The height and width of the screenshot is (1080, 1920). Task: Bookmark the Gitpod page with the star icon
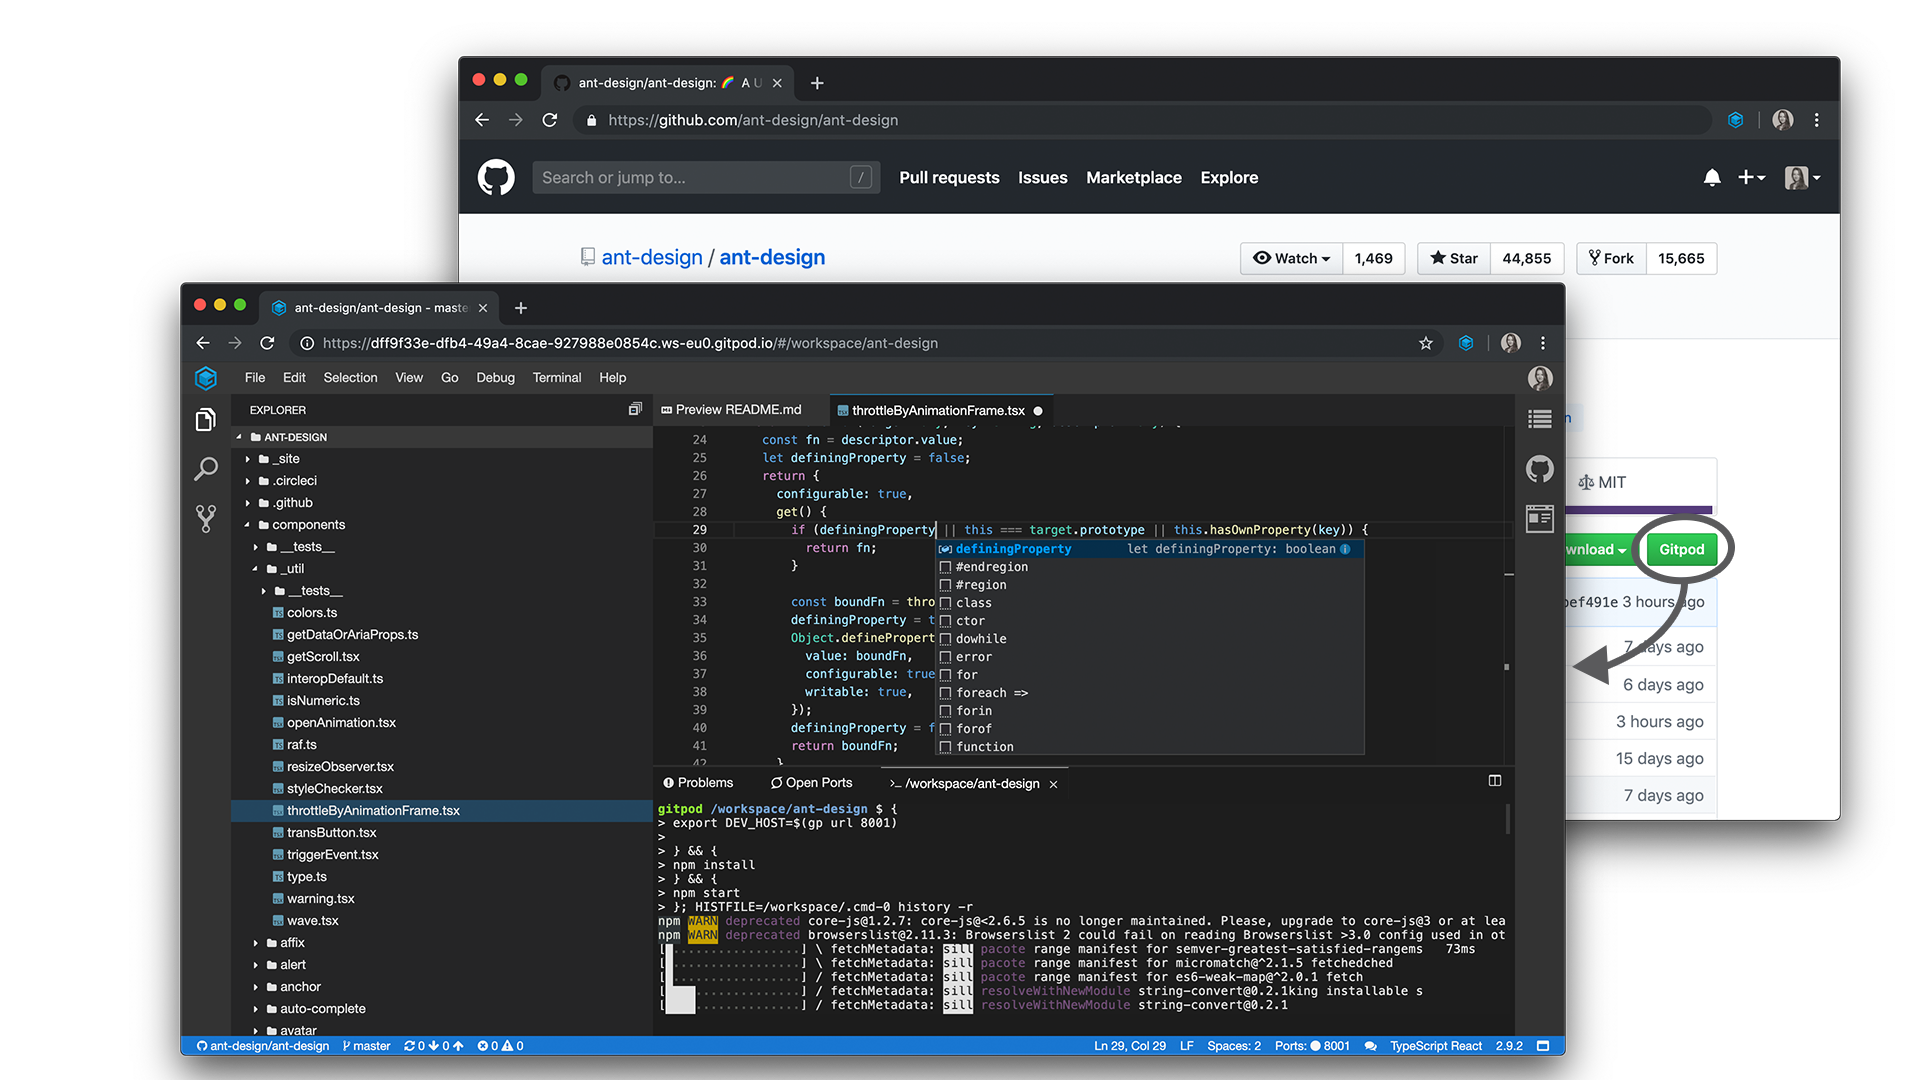[1426, 343]
